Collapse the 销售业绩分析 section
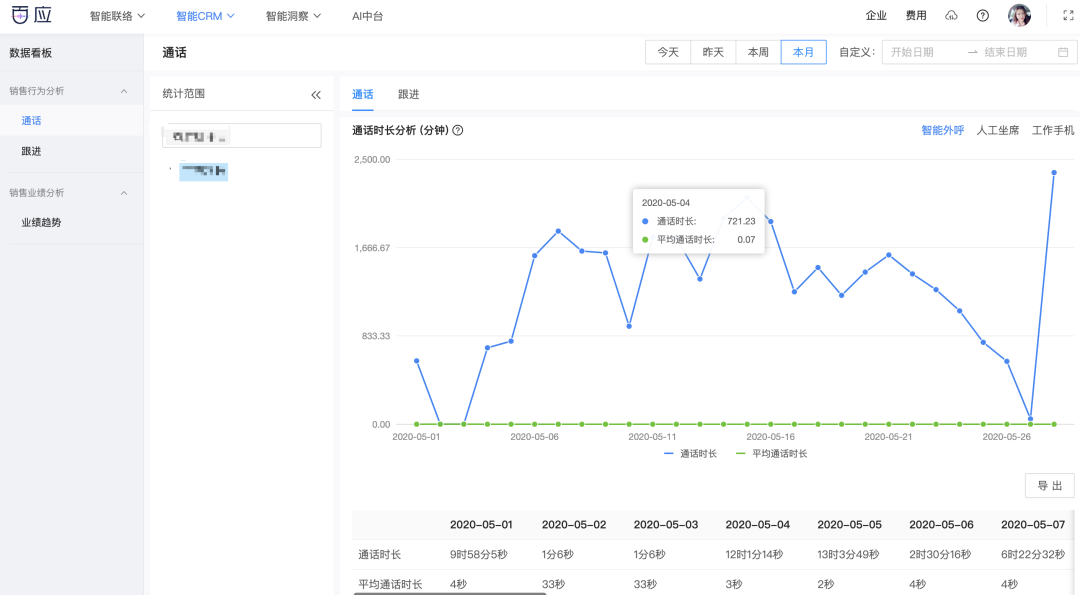1080x595 pixels. click(x=124, y=193)
